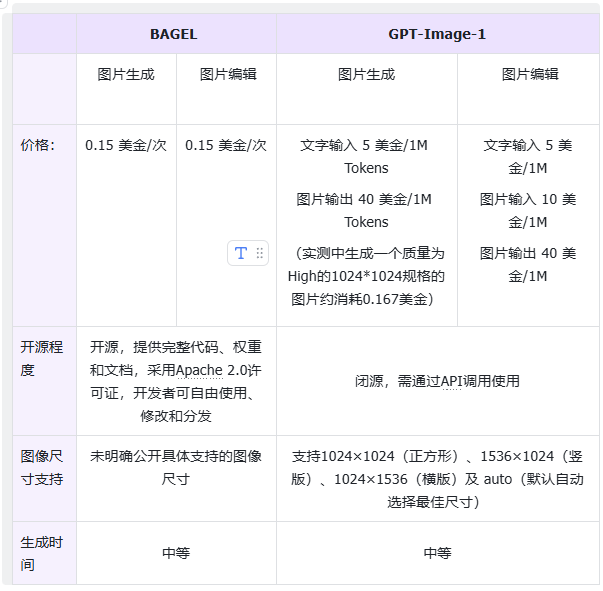Image resolution: width=603 pixels, height=591 pixels.
Task: Select the GPT-Image-1 column header
Action: click(437, 34)
